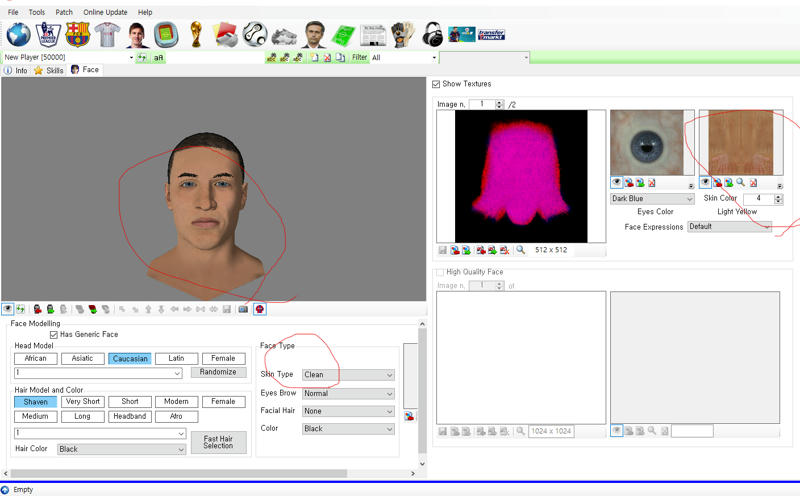Switch to the Skills tab

click(49, 70)
